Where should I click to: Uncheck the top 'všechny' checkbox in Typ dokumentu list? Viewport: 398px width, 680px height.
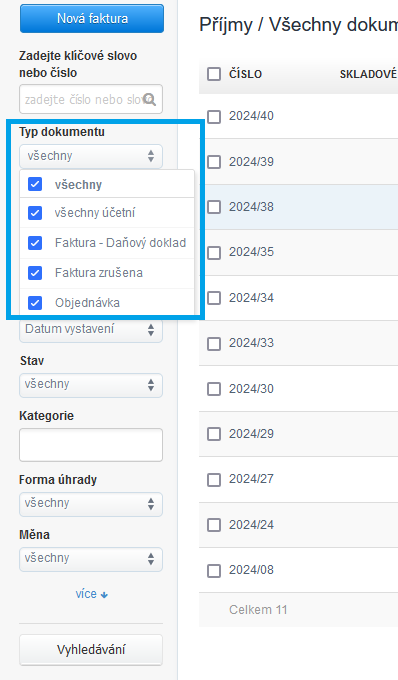click(x=35, y=184)
